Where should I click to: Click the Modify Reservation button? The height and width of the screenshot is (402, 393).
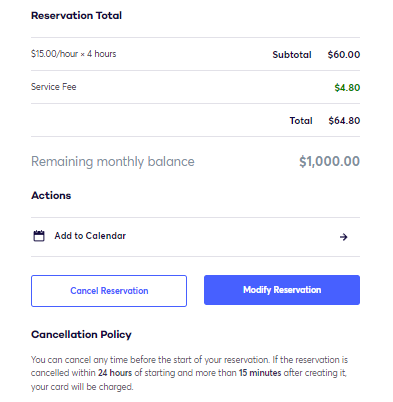[282, 290]
